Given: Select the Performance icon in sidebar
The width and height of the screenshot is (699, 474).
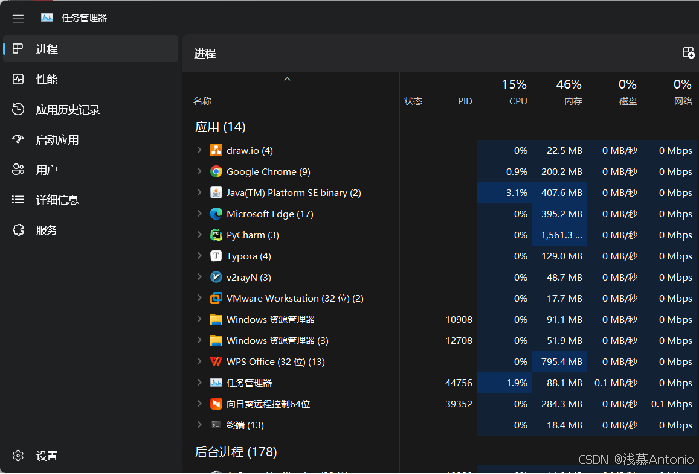Looking at the screenshot, I should pos(18,79).
